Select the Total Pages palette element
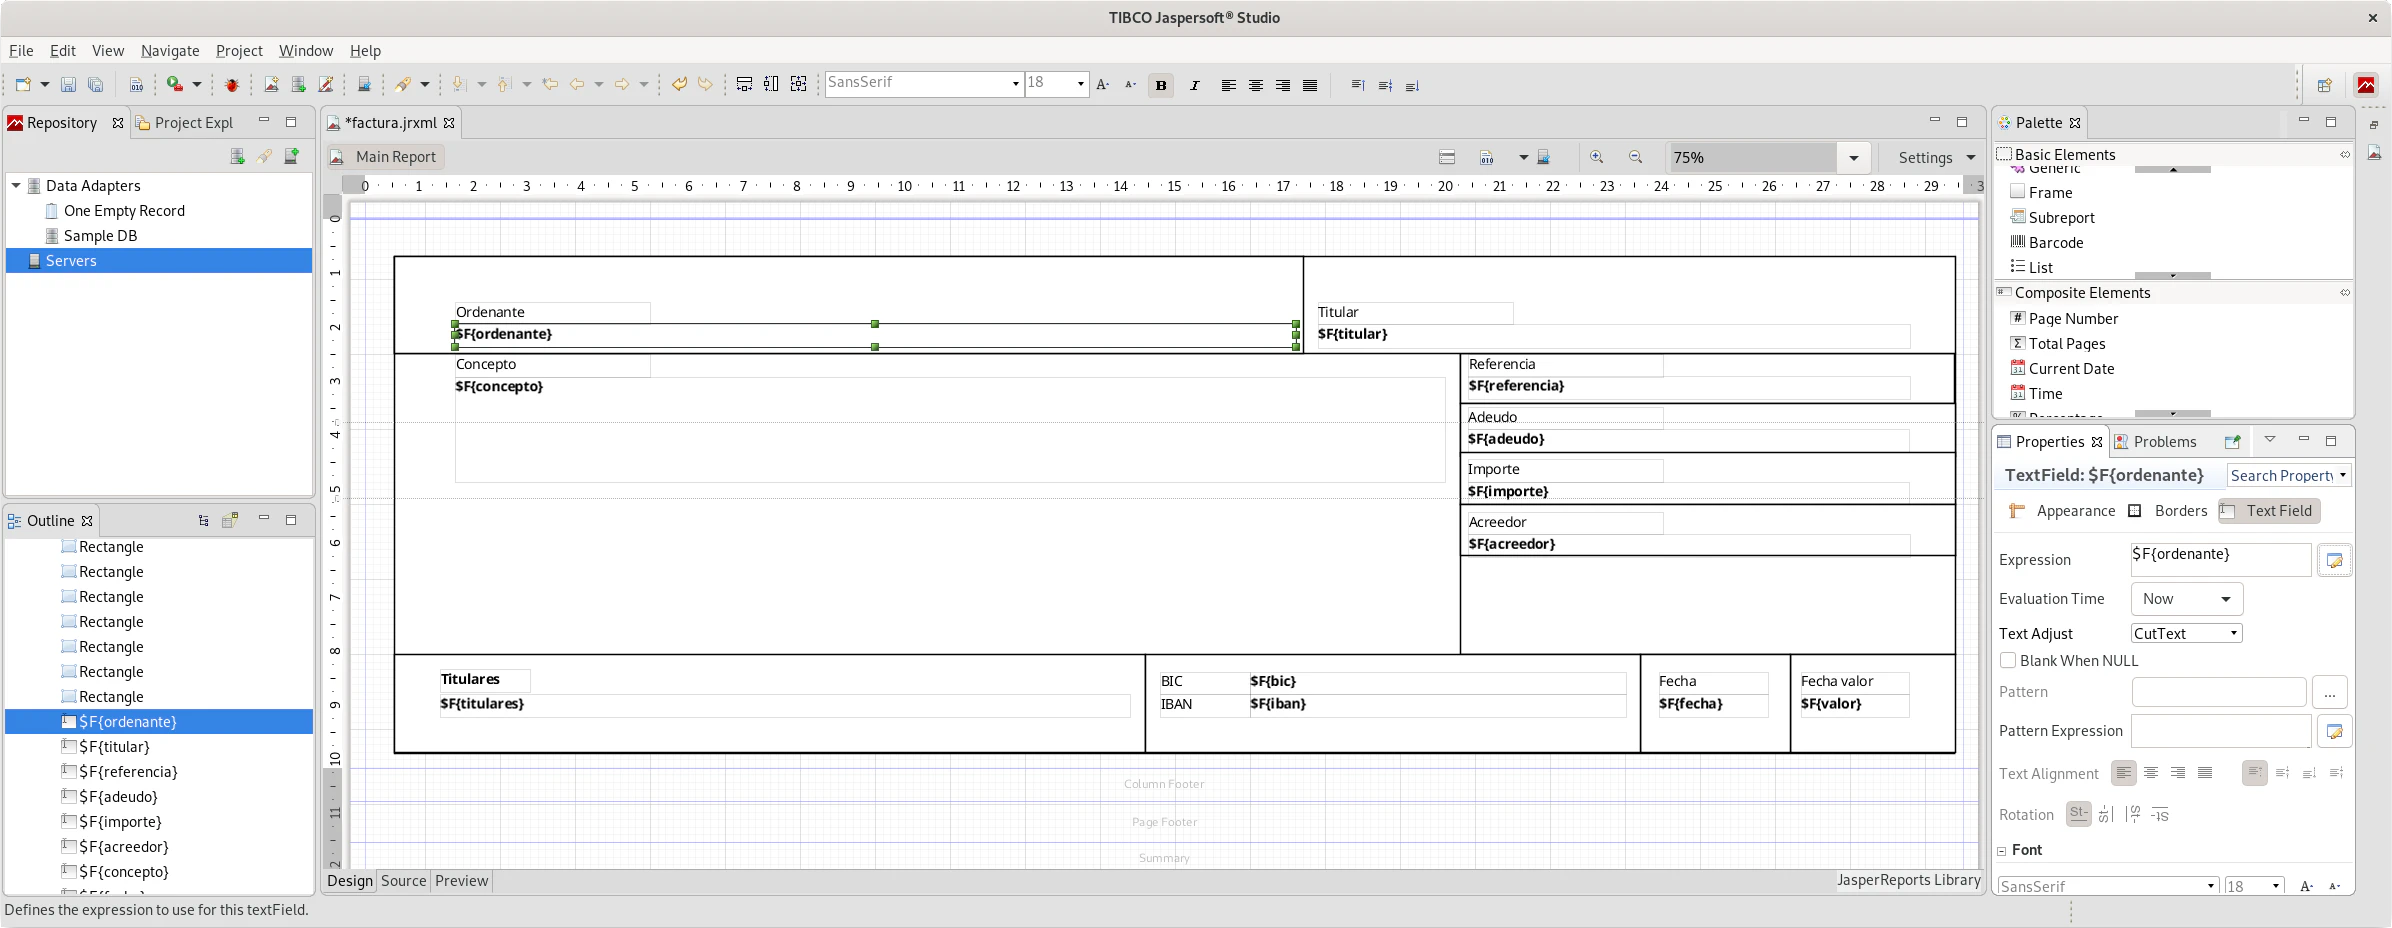The width and height of the screenshot is (2392, 928). 2066,343
